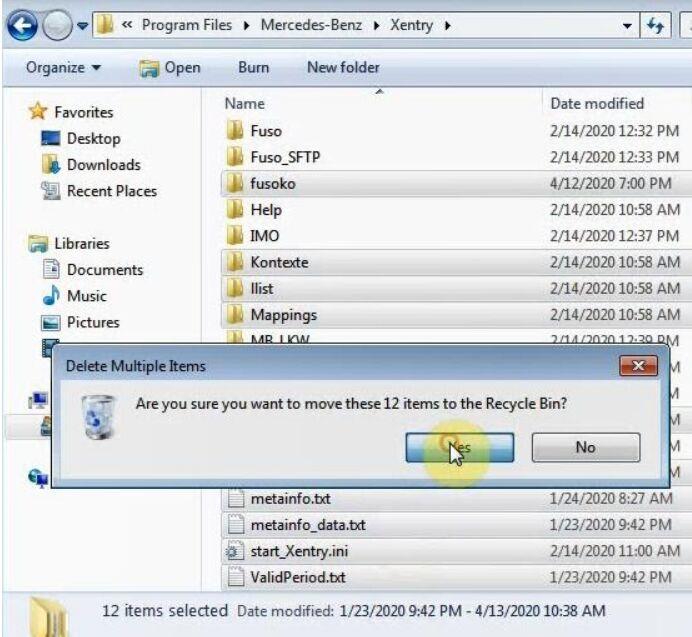Viewport: 692px width, 637px height.
Task: Click the Fuso folder icon
Action: coord(234,130)
